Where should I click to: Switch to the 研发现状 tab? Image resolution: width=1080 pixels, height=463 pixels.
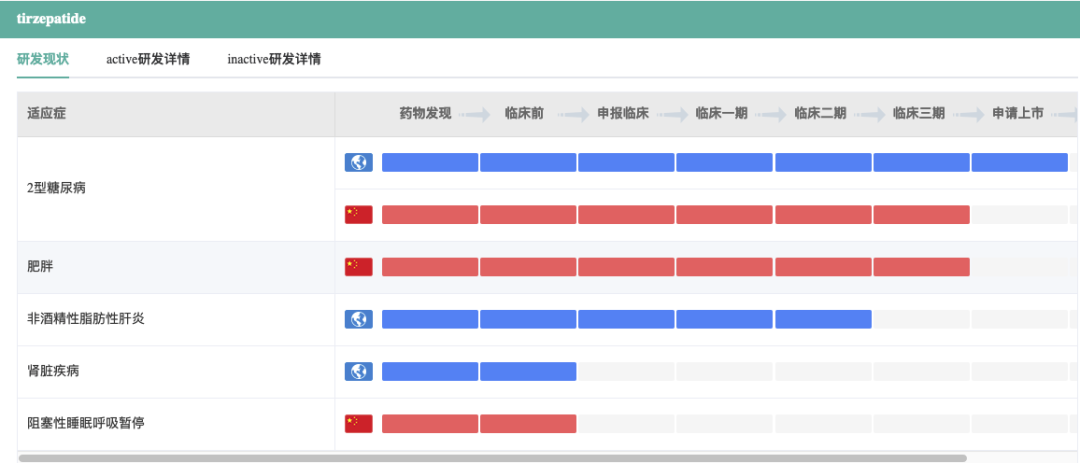click(43, 59)
